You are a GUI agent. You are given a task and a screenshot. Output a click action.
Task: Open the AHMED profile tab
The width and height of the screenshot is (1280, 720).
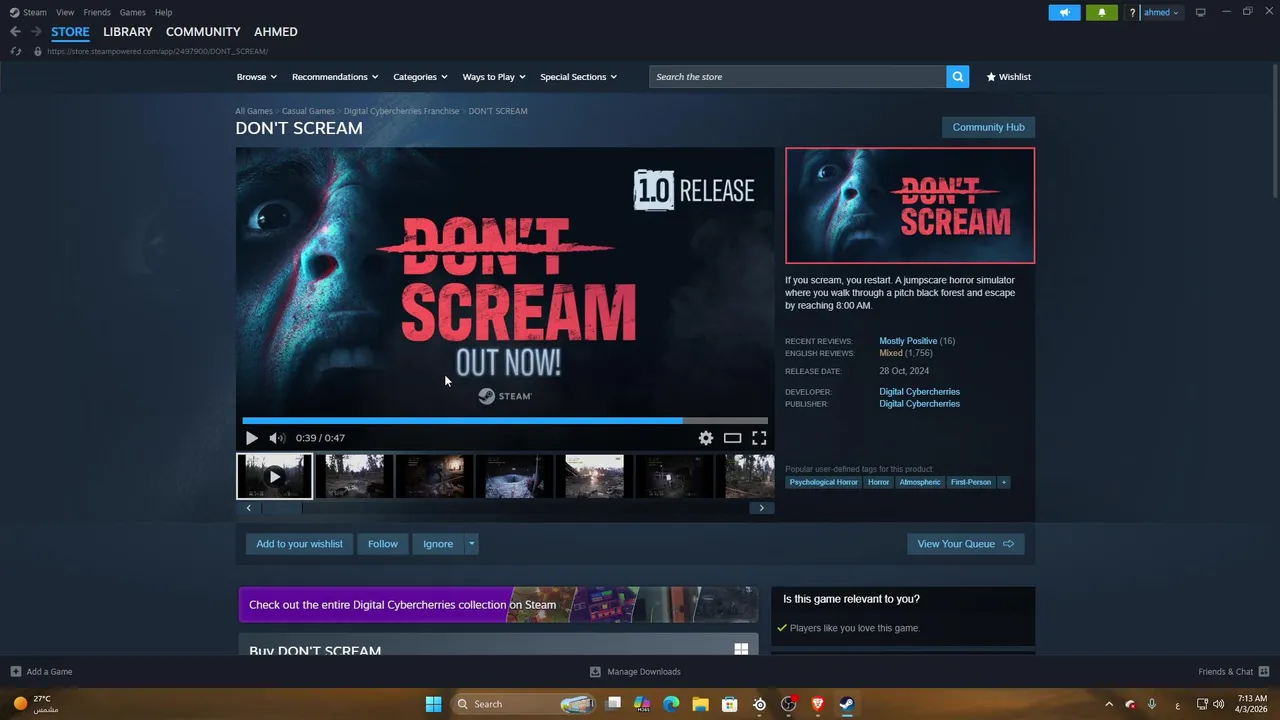(x=276, y=32)
